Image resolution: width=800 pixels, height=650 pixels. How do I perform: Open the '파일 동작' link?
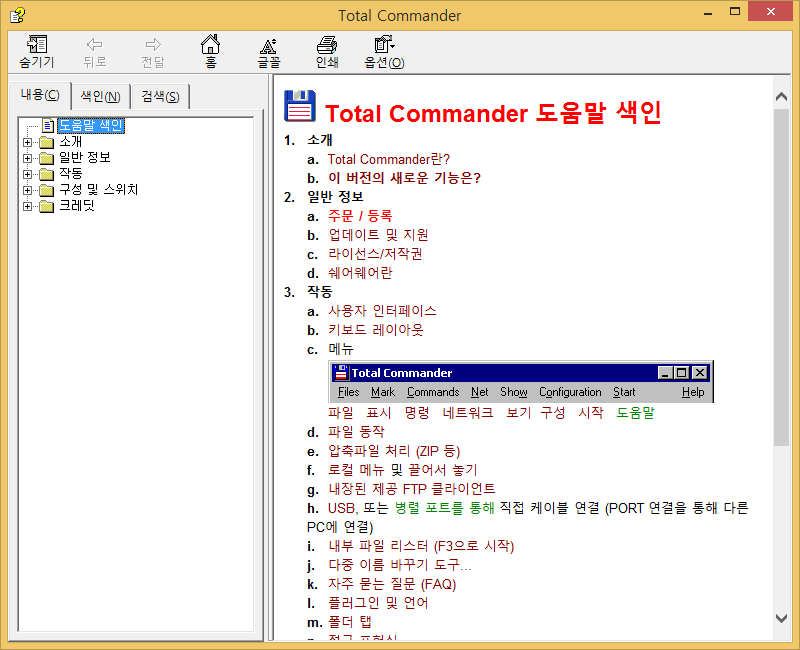click(356, 432)
